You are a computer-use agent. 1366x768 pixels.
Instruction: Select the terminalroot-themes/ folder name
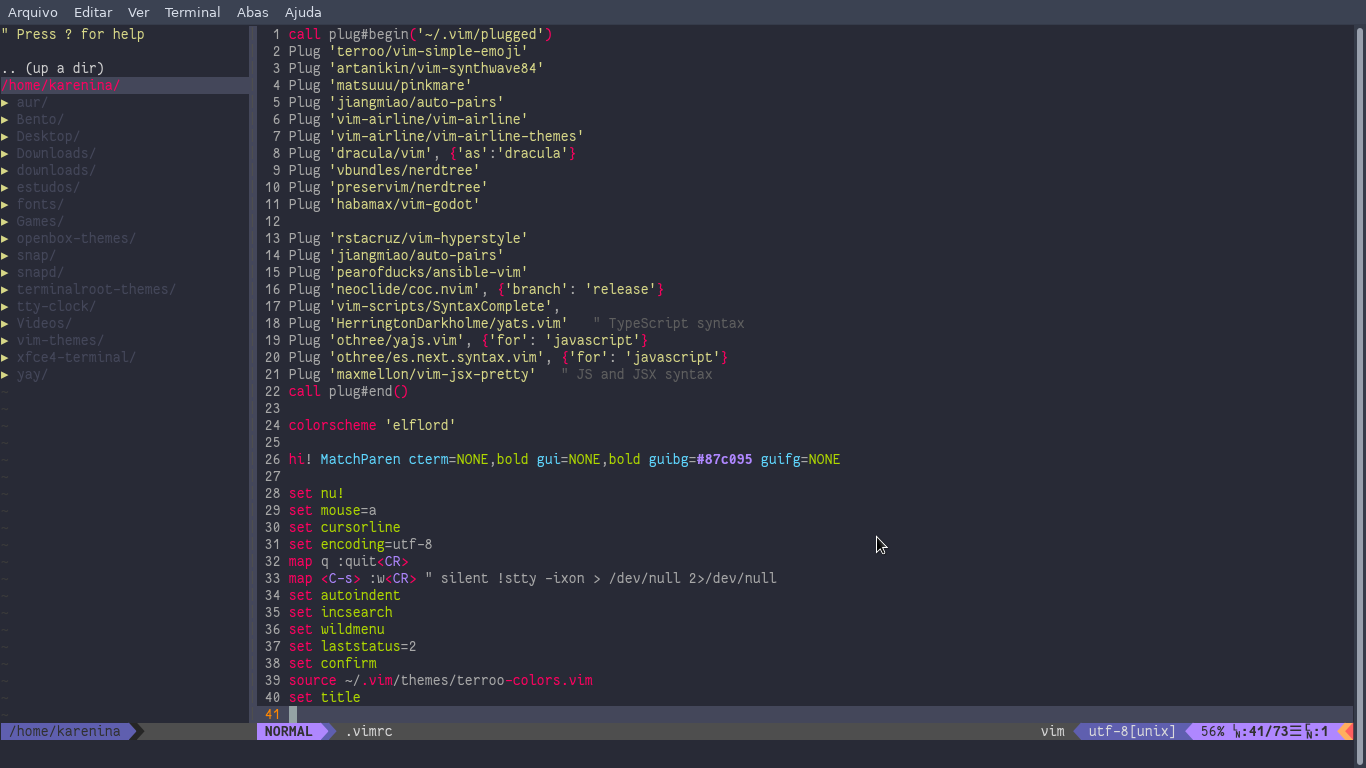coord(96,289)
